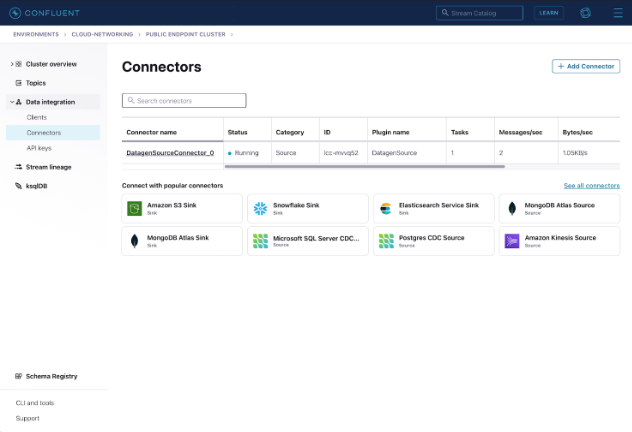
Task: Select the MongoDB Atlas Sink card title
Action: 178,238
